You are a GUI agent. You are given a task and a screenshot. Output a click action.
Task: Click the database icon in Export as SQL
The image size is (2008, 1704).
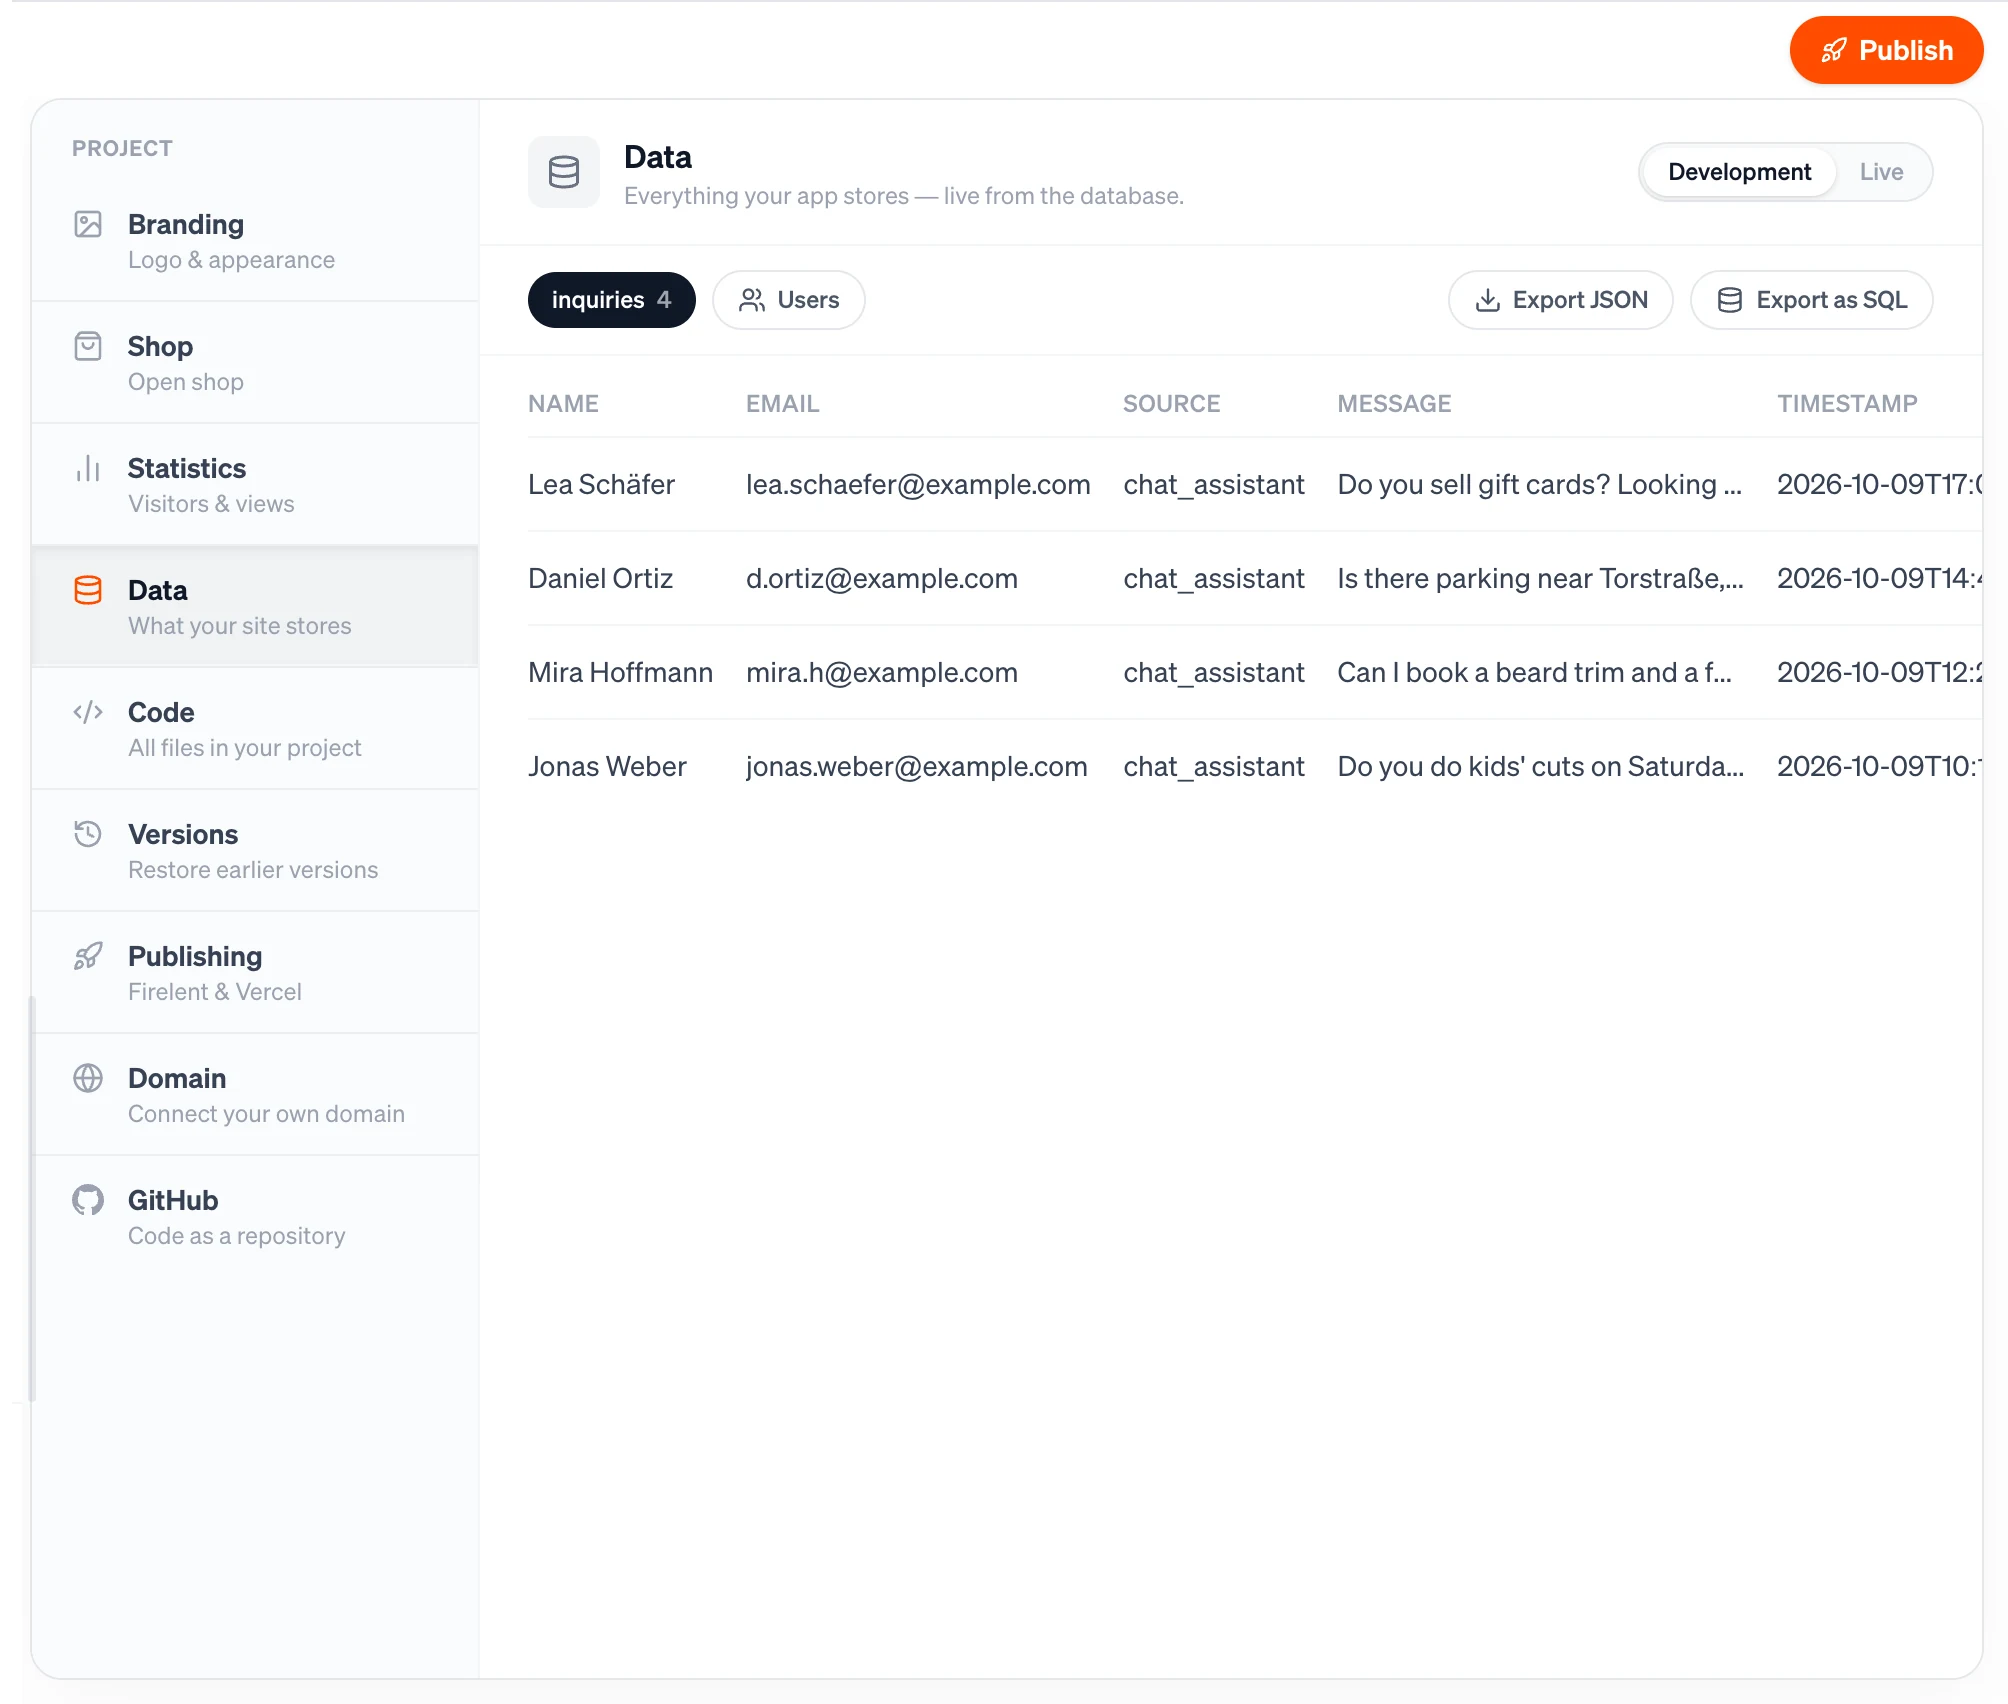tap(1730, 300)
